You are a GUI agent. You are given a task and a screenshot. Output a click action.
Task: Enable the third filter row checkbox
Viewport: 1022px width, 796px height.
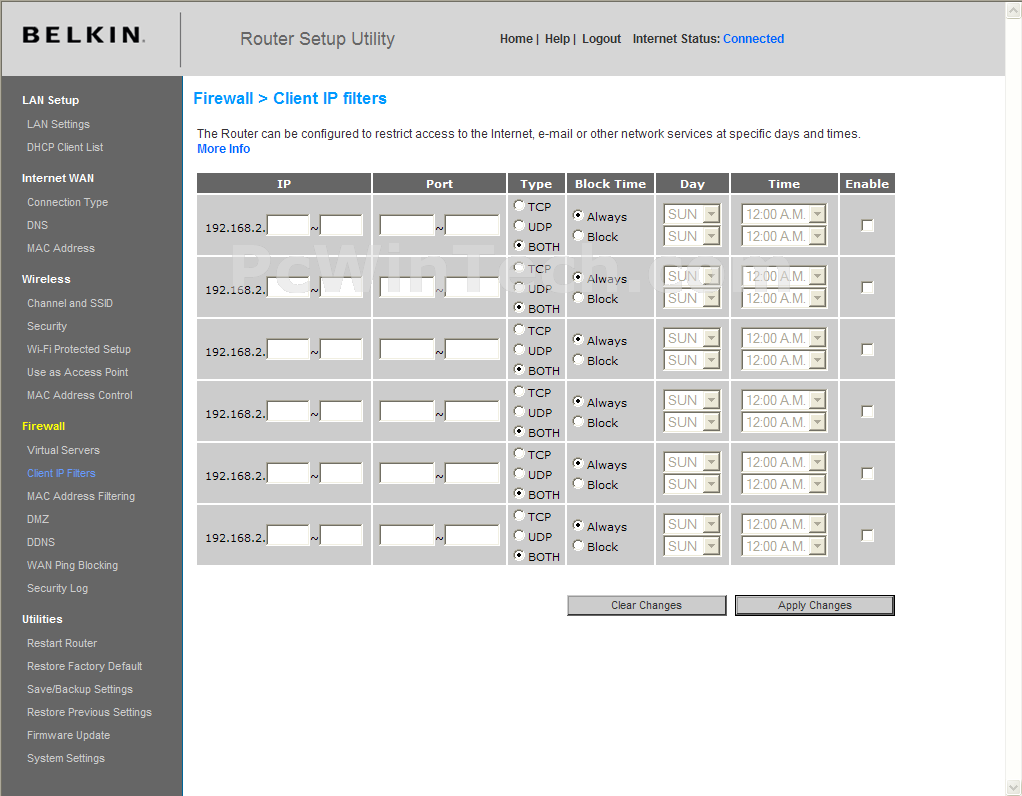[x=867, y=349]
